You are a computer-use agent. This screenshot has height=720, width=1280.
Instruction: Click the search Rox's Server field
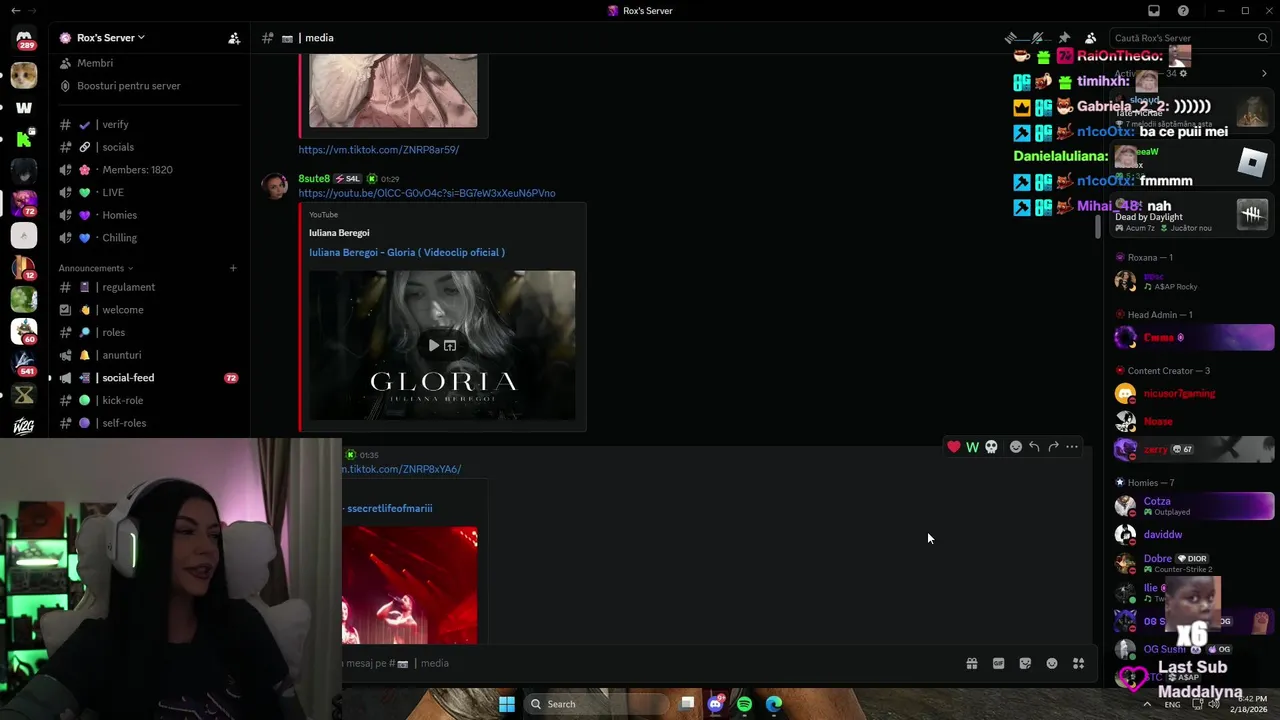[x=1190, y=38]
